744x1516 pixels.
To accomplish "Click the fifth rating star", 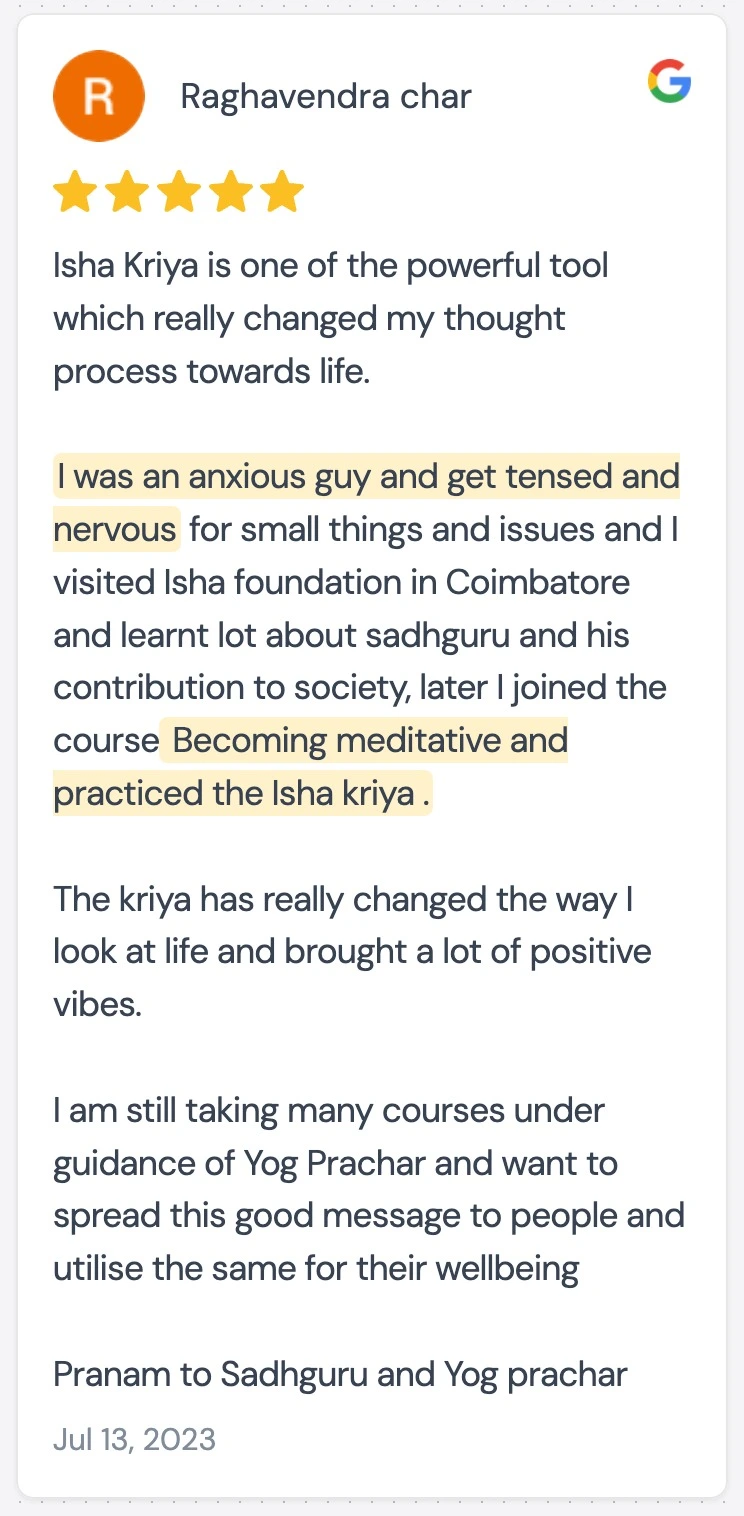I will click(x=283, y=192).
